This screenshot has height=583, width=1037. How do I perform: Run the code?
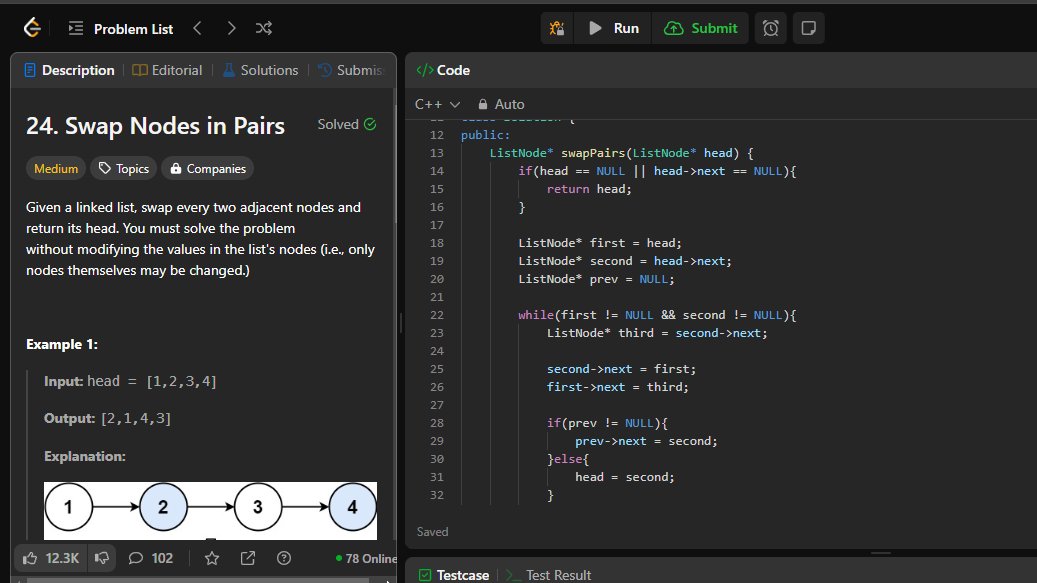[x=613, y=28]
